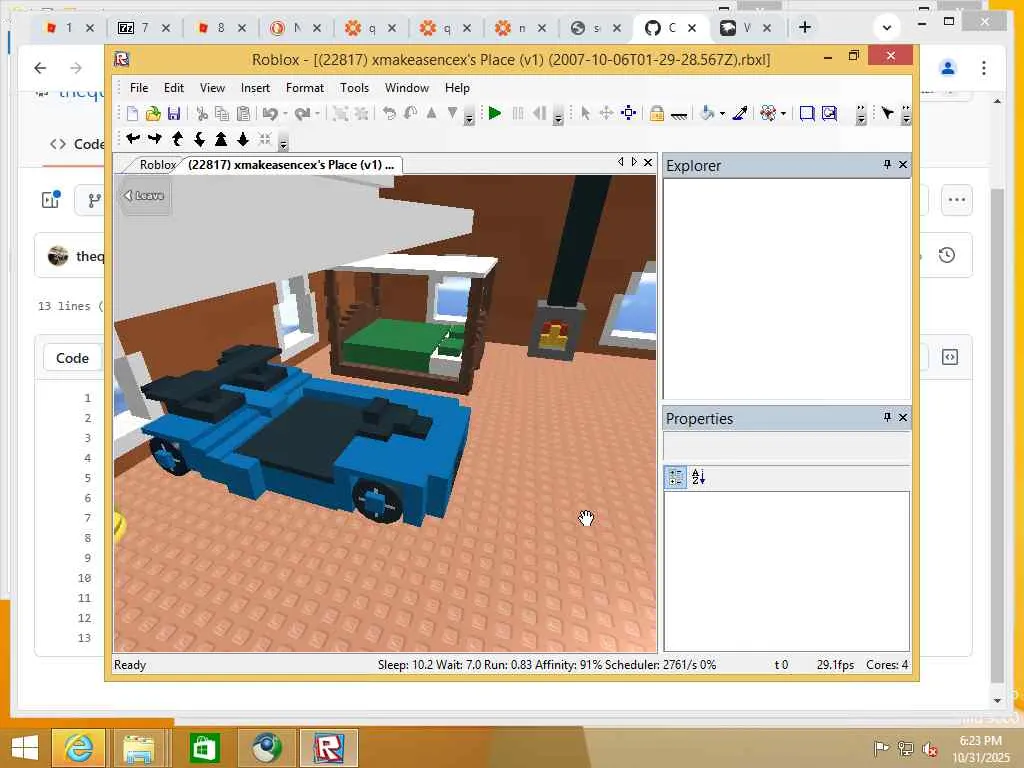Click the black arrow cursor tool icon
Screen dimensions: 1024x768
coord(887,114)
